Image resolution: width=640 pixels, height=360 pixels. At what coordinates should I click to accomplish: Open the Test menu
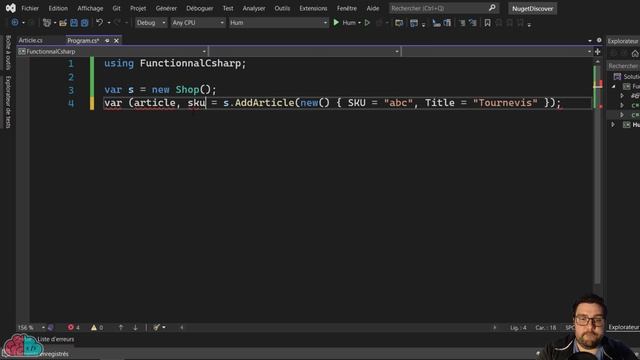tap(228, 8)
